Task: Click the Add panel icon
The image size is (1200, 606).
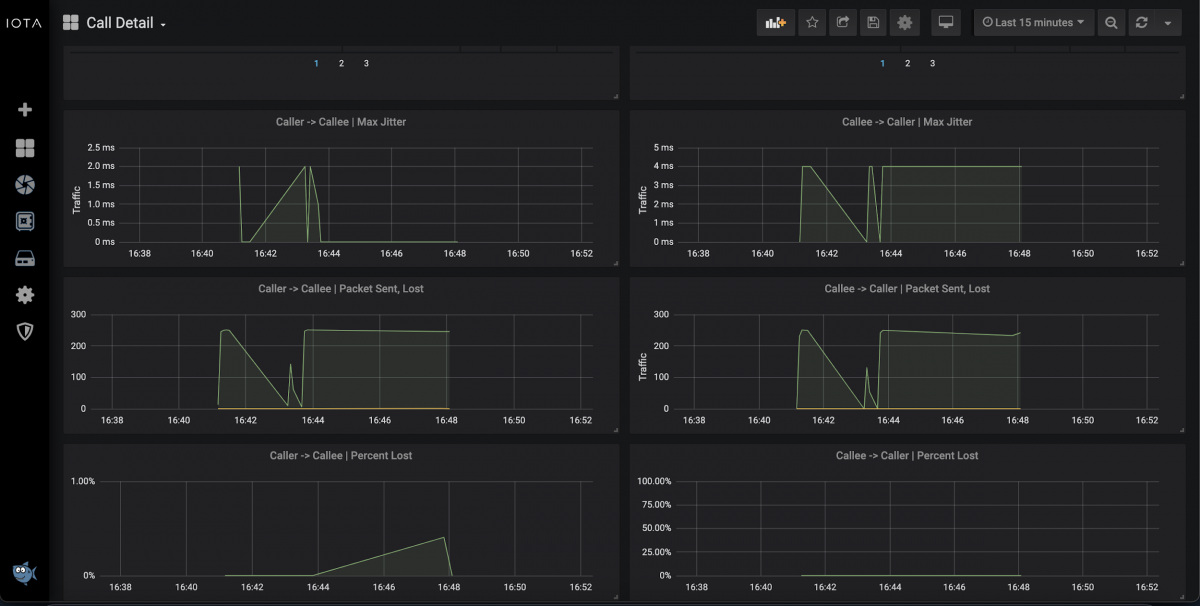Action: click(x=775, y=22)
